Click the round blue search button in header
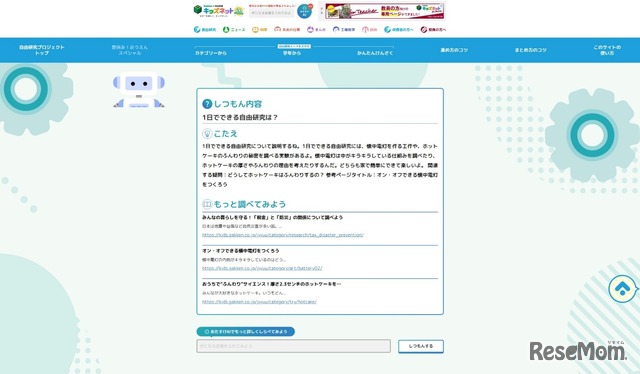 tap(304, 11)
